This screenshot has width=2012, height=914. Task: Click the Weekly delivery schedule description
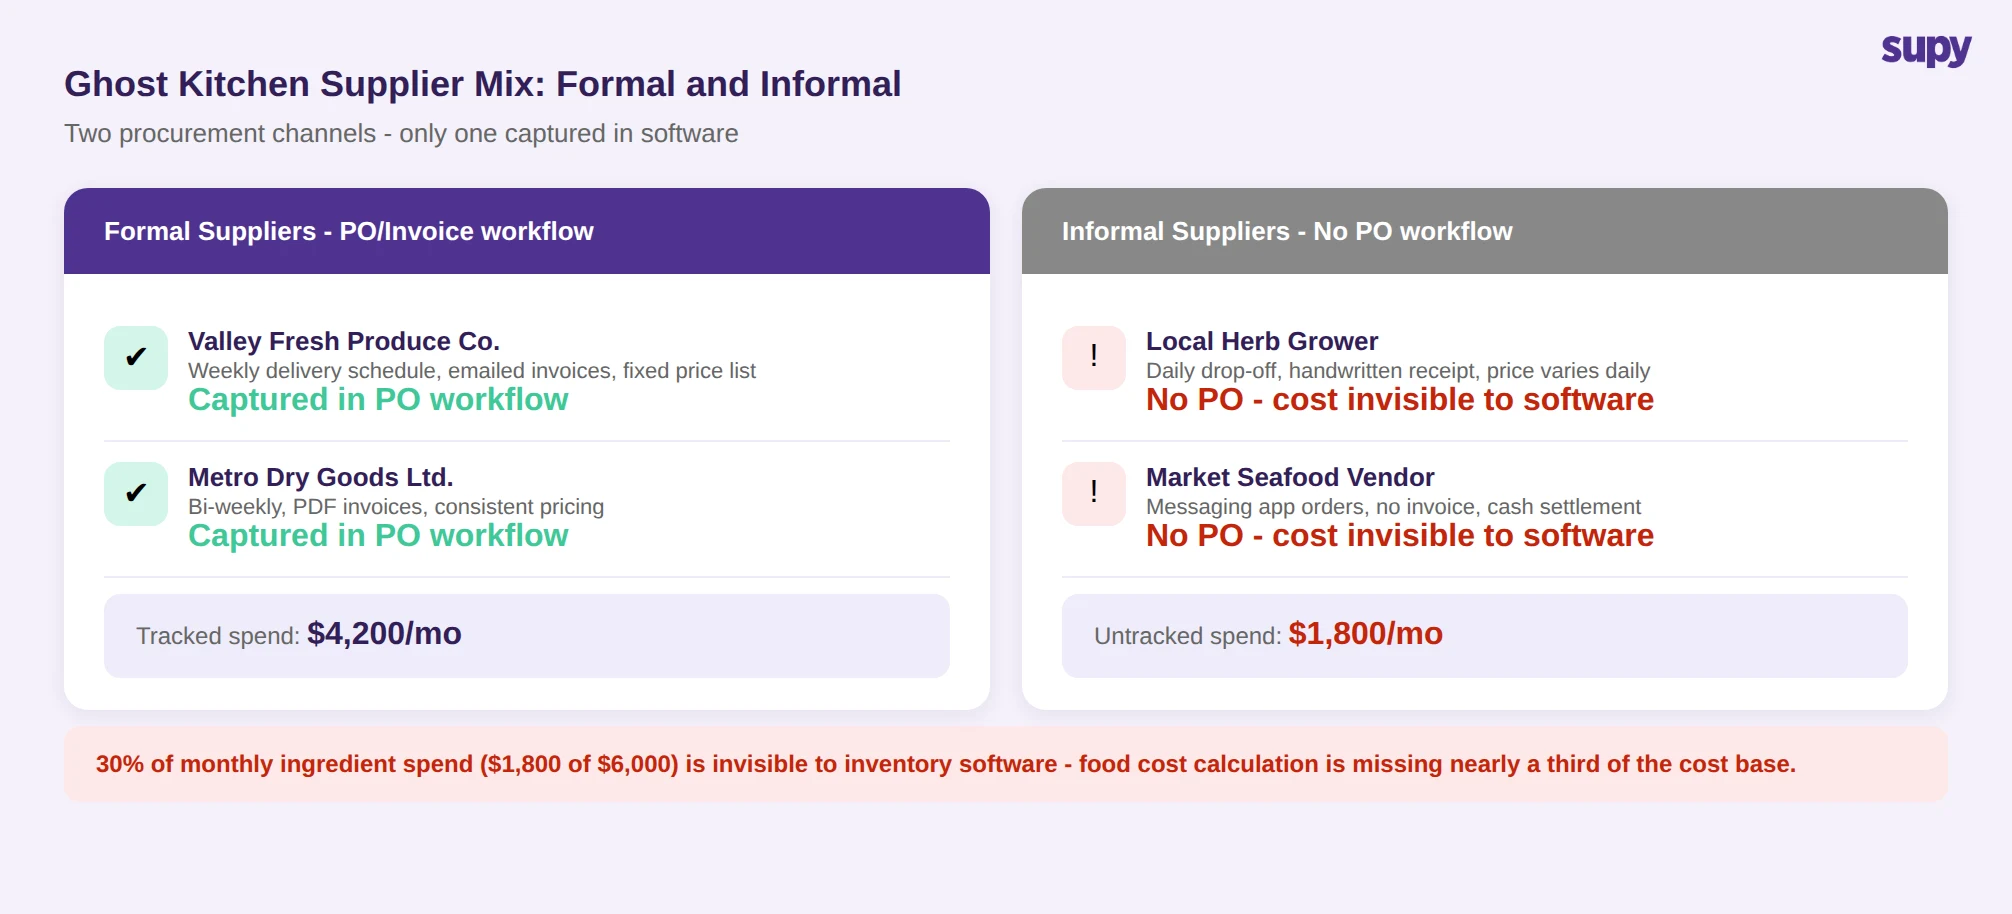[x=472, y=371]
